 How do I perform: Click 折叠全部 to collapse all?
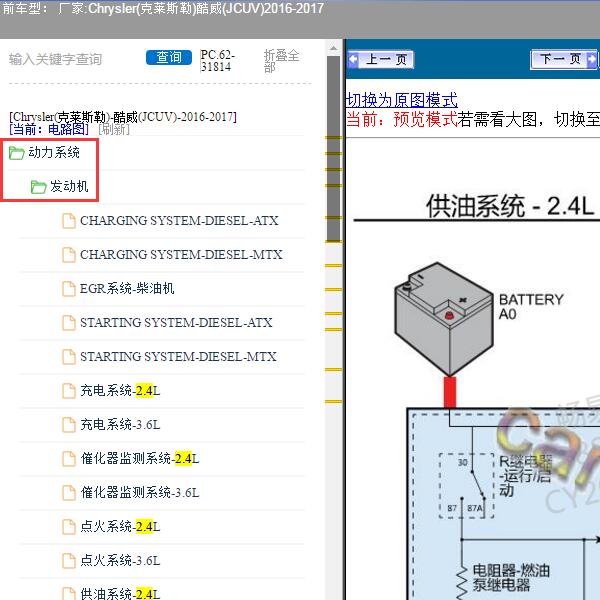281,61
